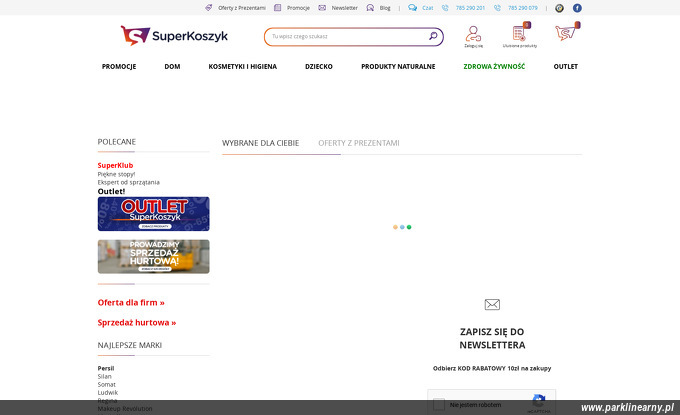Click the 'Oferty z Prezentami' top link

pos(242,8)
